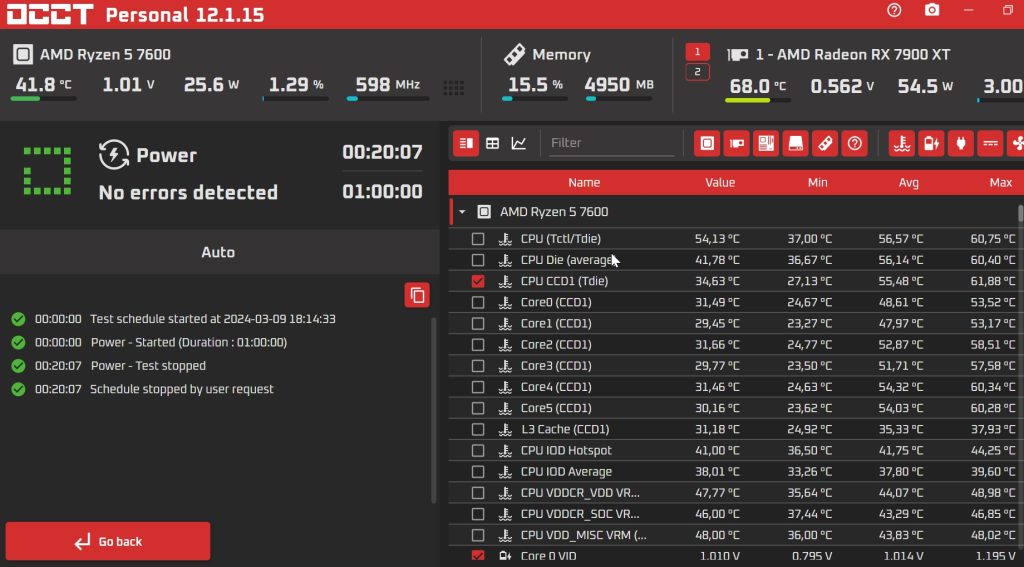Check the Core4 (CCD1) sensor box
Image resolution: width=1024 pixels, height=567 pixels.
[478, 387]
